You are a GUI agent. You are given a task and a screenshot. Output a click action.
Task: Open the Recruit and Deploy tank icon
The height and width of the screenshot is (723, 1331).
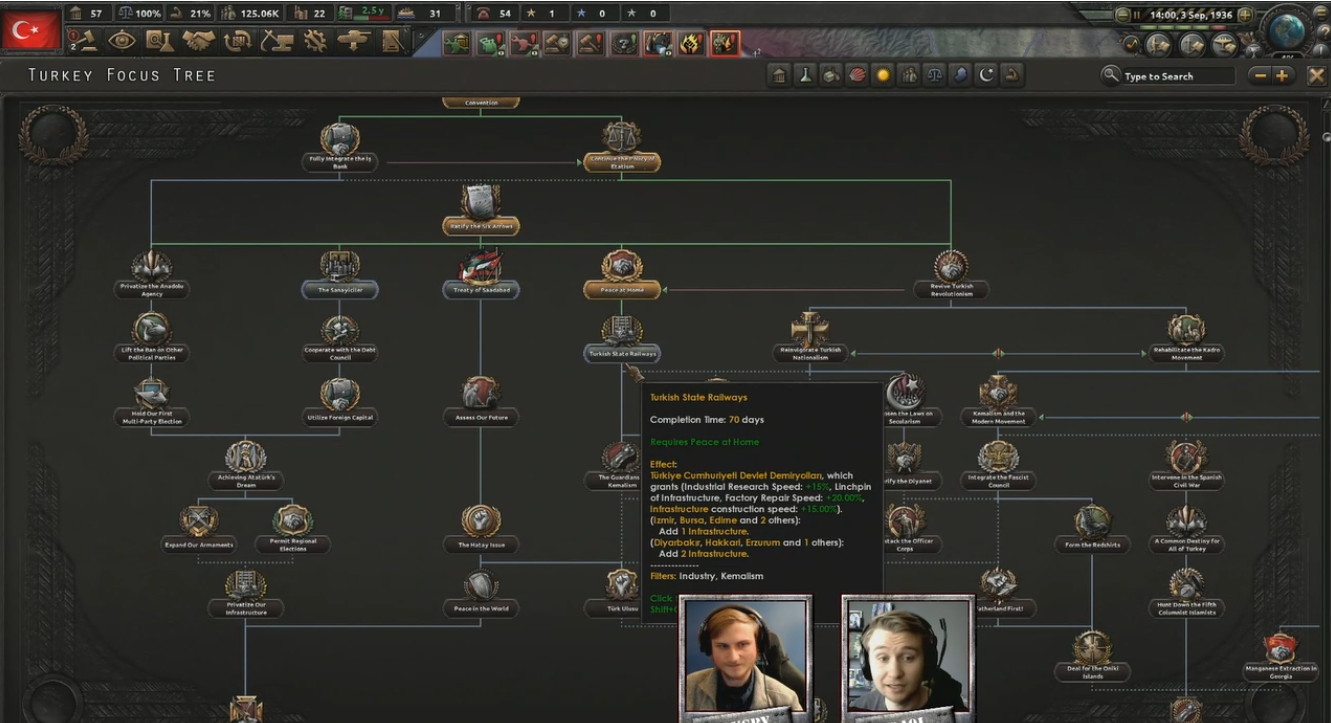[355, 40]
